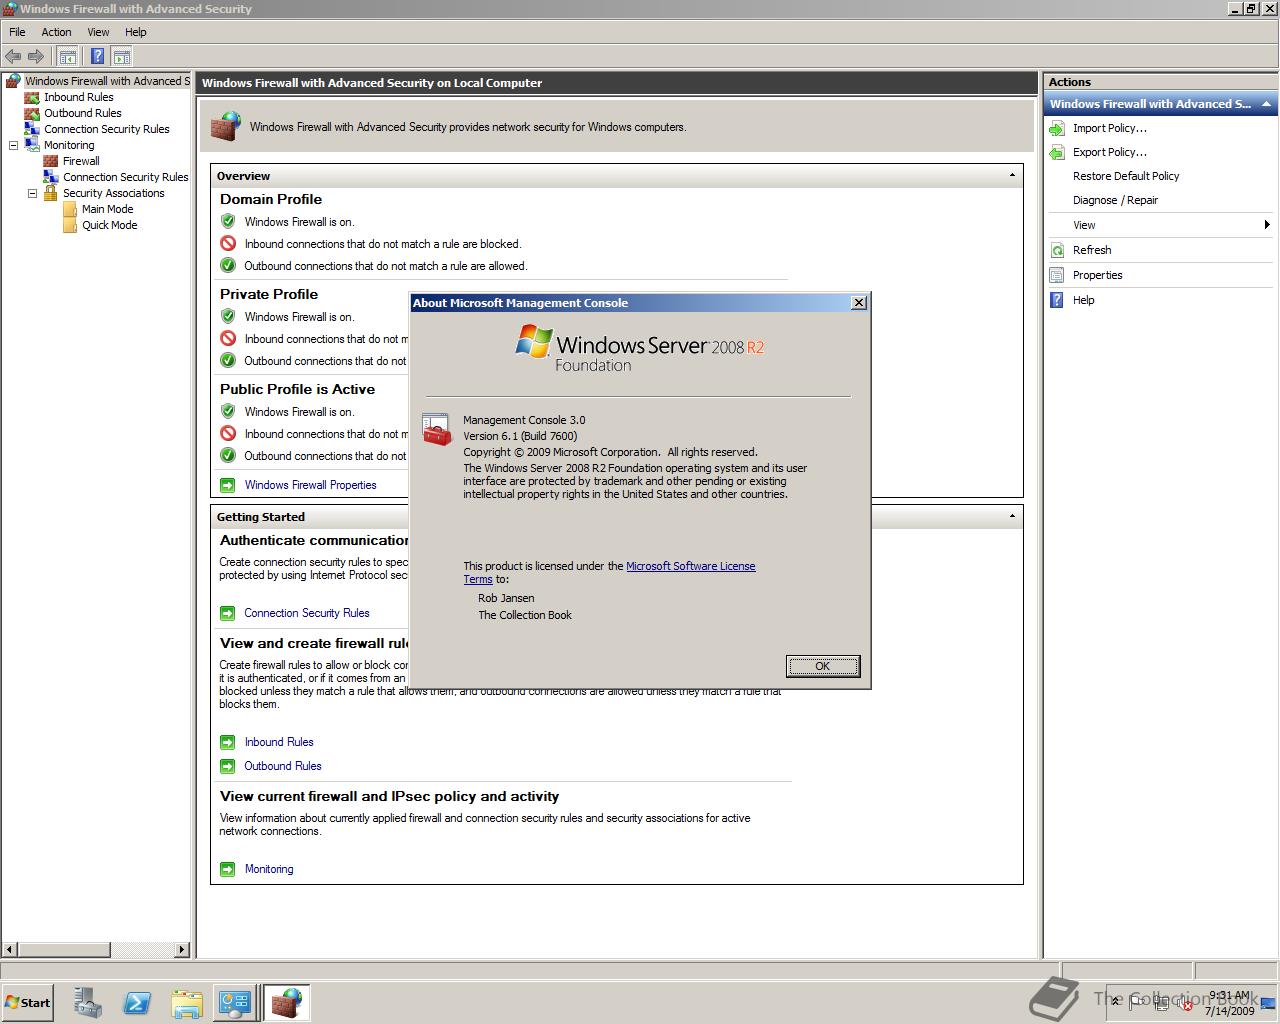The width and height of the screenshot is (1280, 1024).
Task: Open the Microsoft Software License Terms link
Action: 691,566
